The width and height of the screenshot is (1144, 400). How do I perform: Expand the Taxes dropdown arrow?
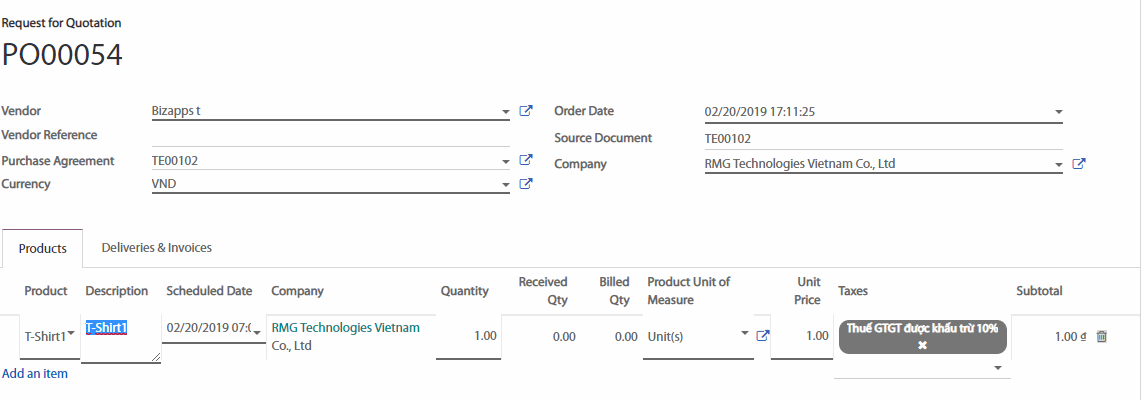pyautogui.click(x=997, y=368)
